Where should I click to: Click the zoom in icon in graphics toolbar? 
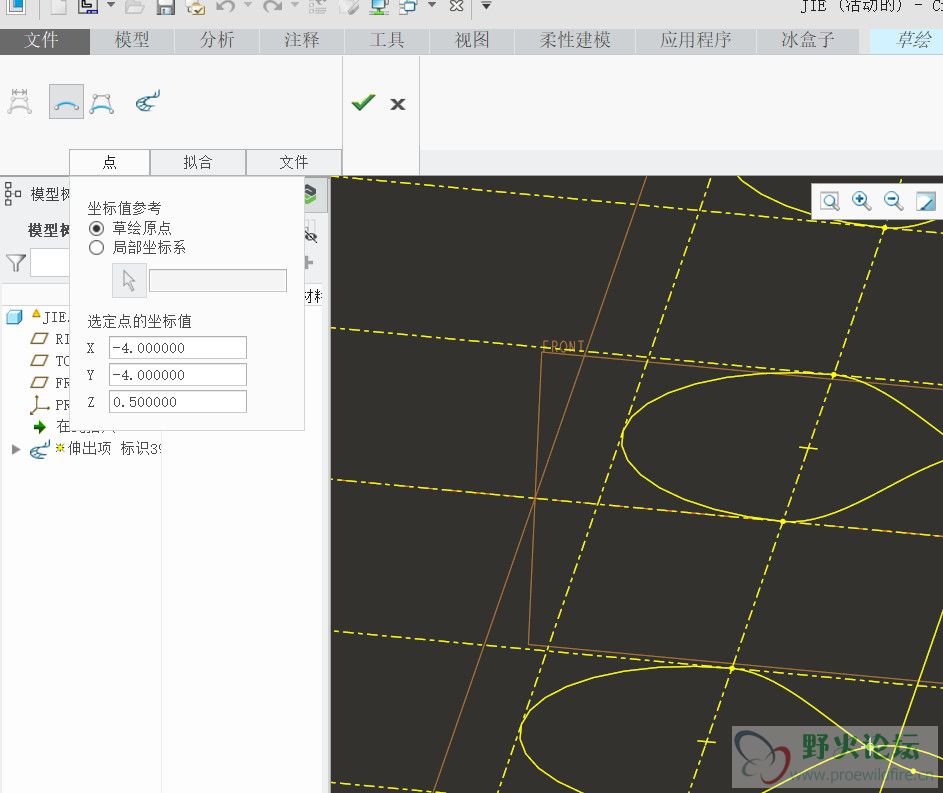click(861, 201)
